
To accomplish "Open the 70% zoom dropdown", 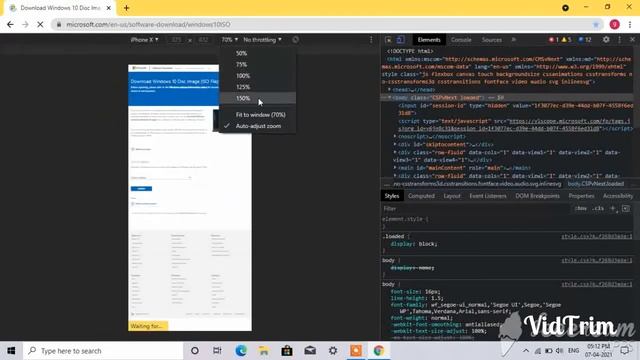I will 229,40.
